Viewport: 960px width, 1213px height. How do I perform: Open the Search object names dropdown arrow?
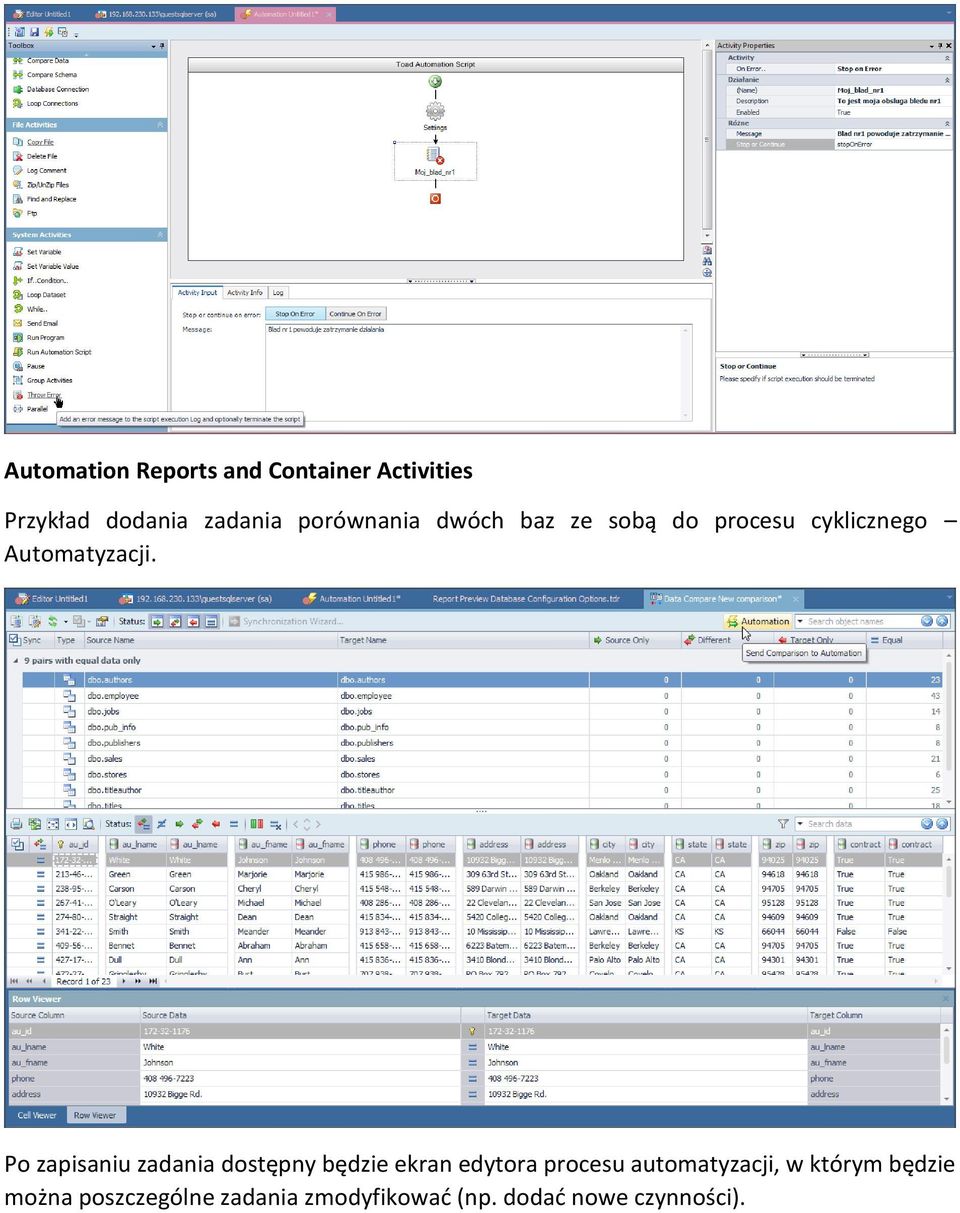(800, 622)
